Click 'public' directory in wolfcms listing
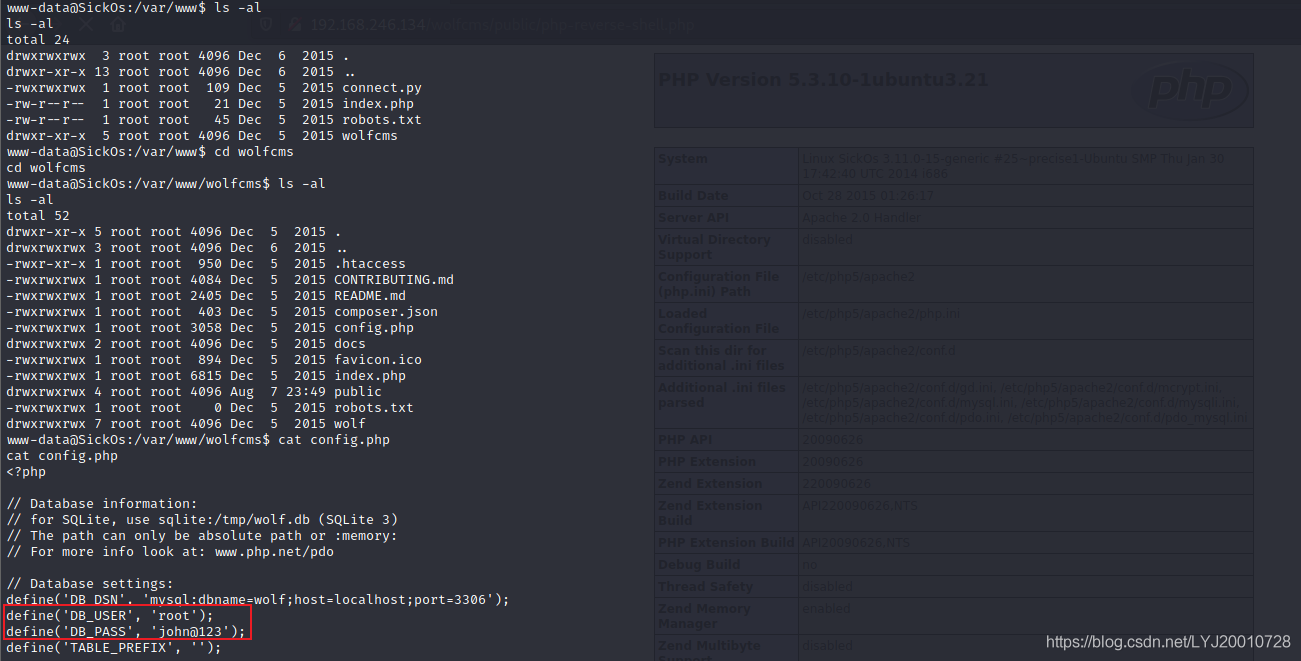This screenshot has height=661, width=1301. (358, 392)
